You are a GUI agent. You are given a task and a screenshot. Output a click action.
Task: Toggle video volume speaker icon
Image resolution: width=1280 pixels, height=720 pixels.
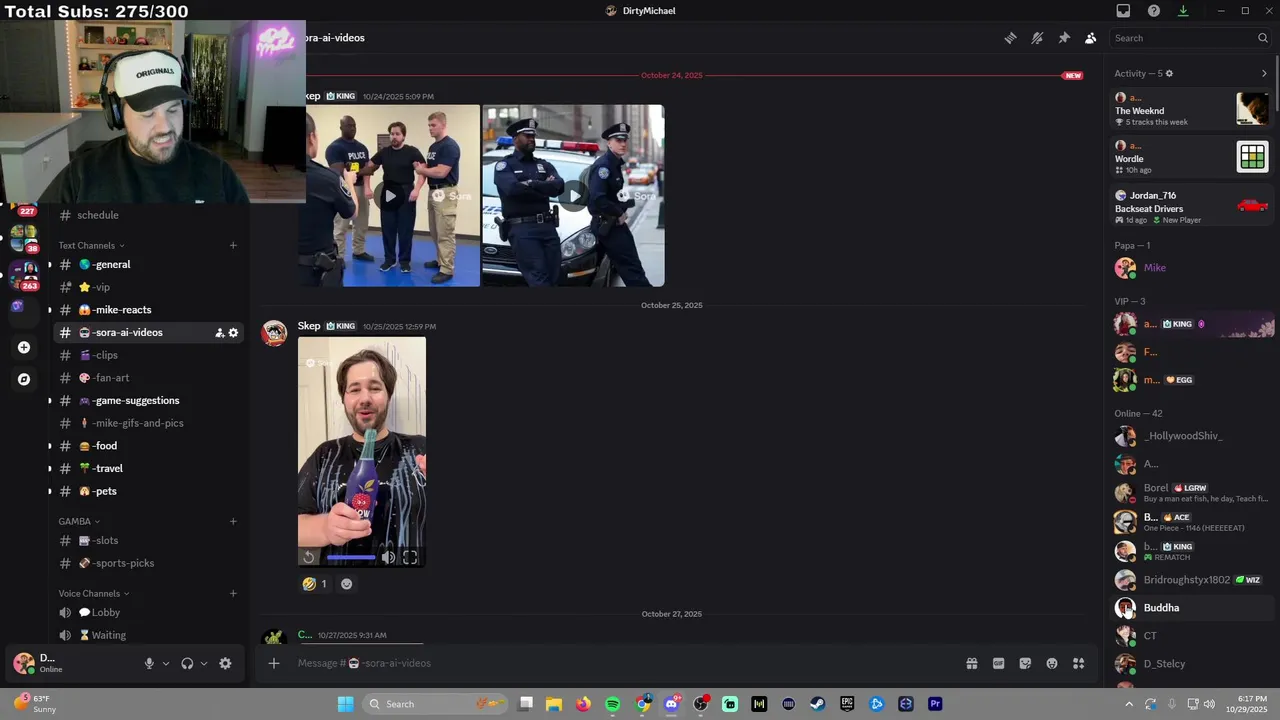(x=388, y=558)
